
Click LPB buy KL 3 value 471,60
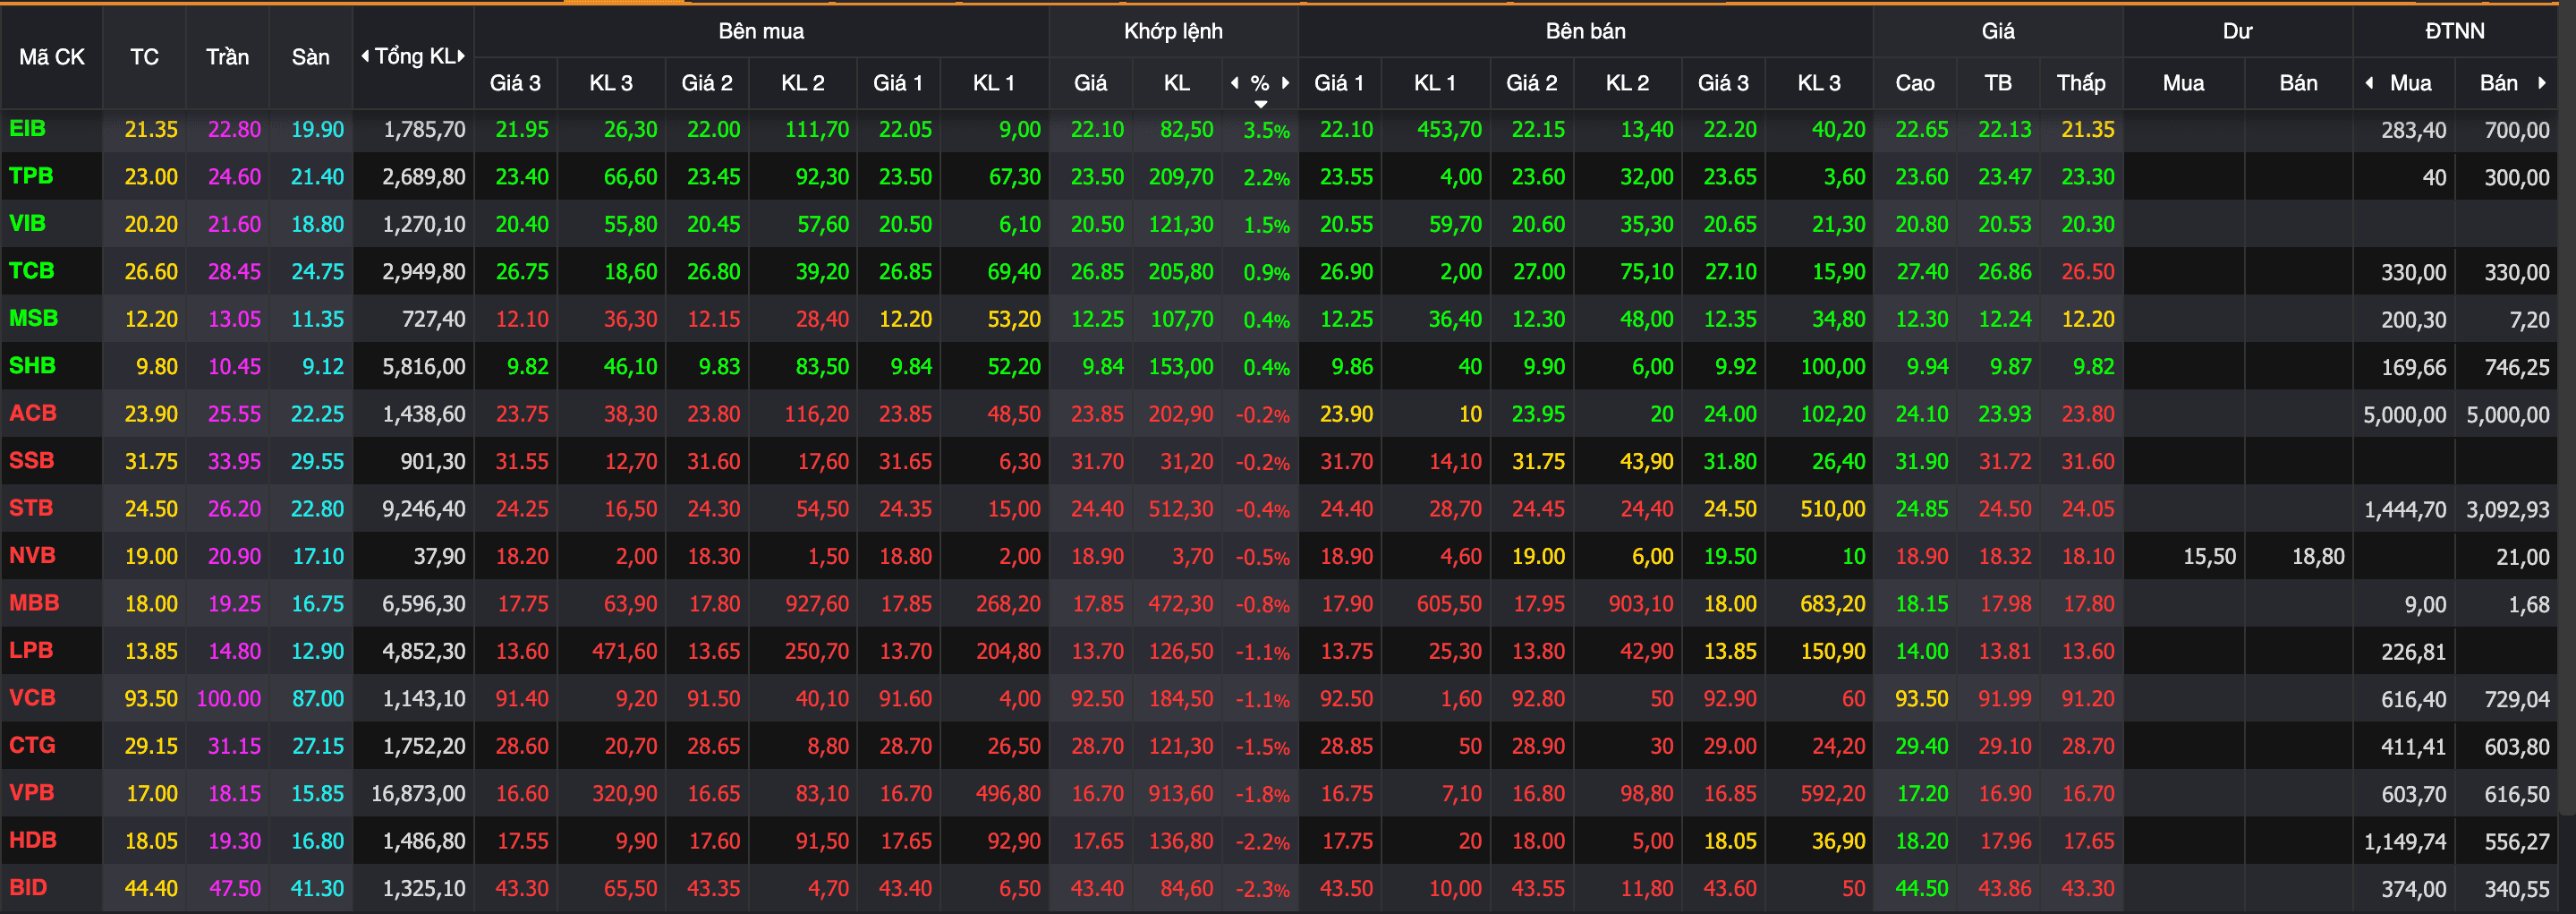coord(624,652)
